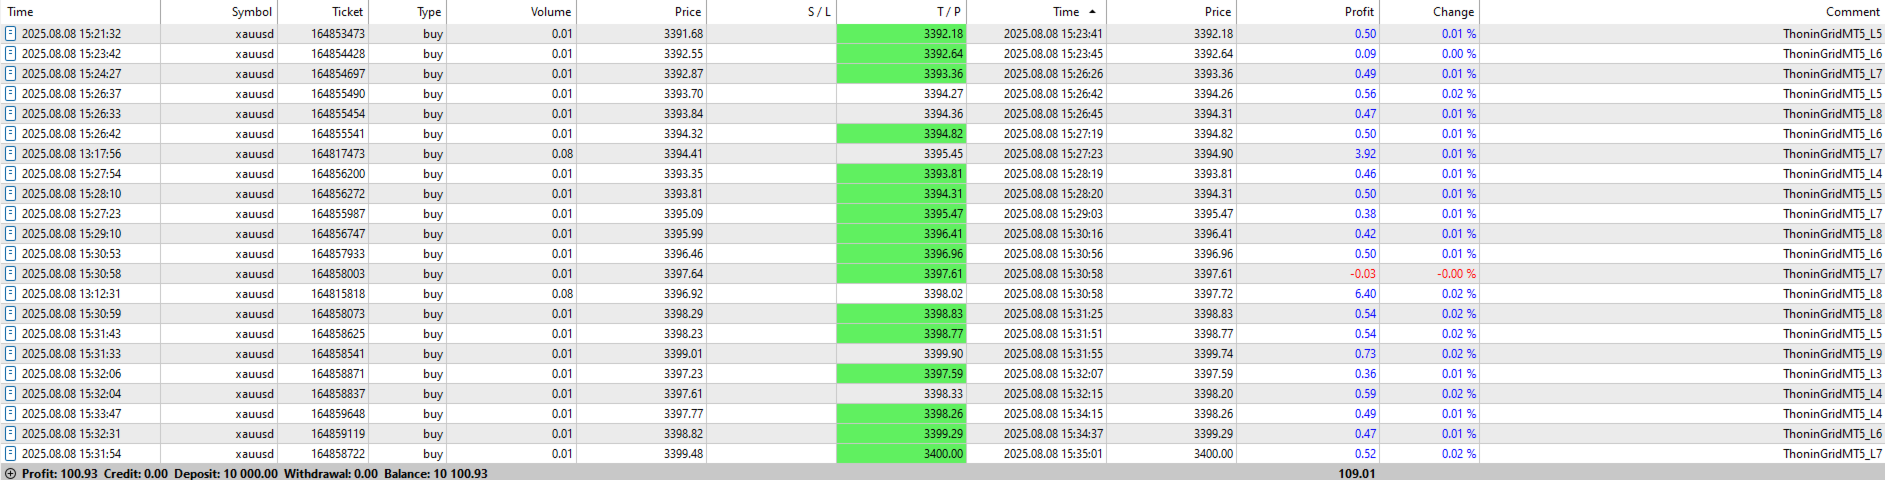Click the ticket number 164859648

coord(338,414)
